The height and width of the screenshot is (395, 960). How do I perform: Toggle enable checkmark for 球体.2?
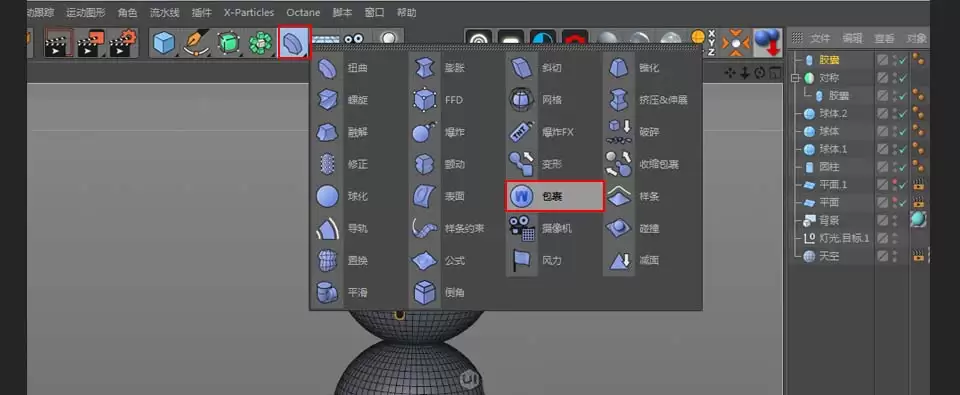pyautogui.click(x=902, y=113)
